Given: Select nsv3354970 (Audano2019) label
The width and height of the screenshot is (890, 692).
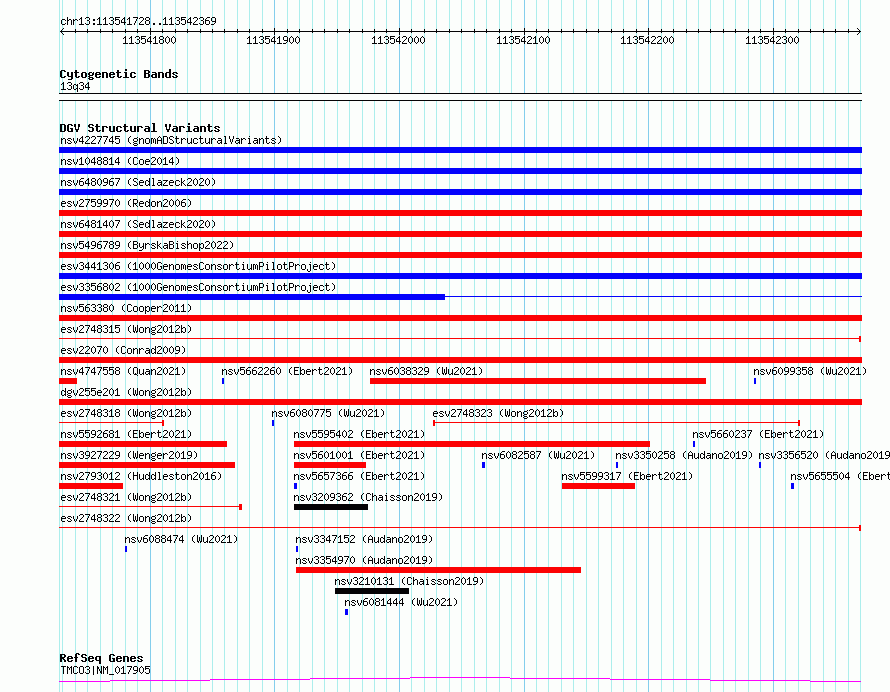Looking at the screenshot, I should [364, 560].
